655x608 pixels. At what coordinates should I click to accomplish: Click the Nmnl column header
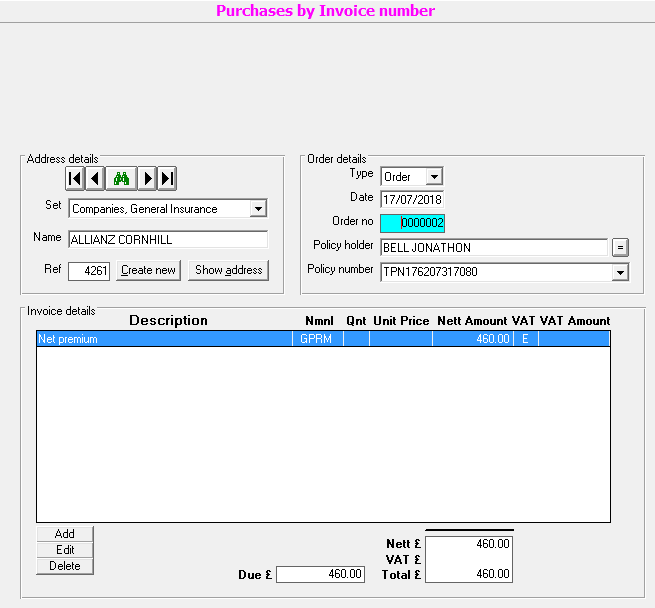[319, 321]
